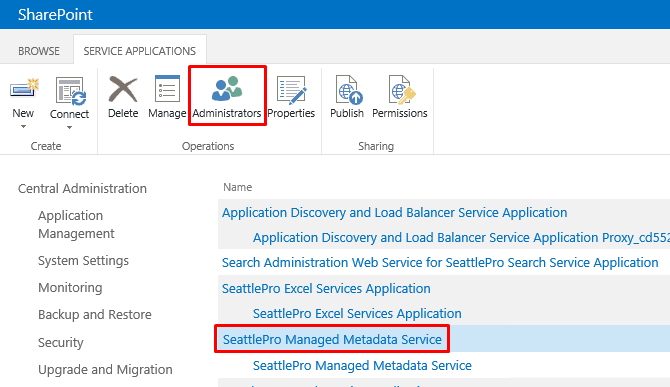Switch to the BROWSE tab

pos(39,51)
